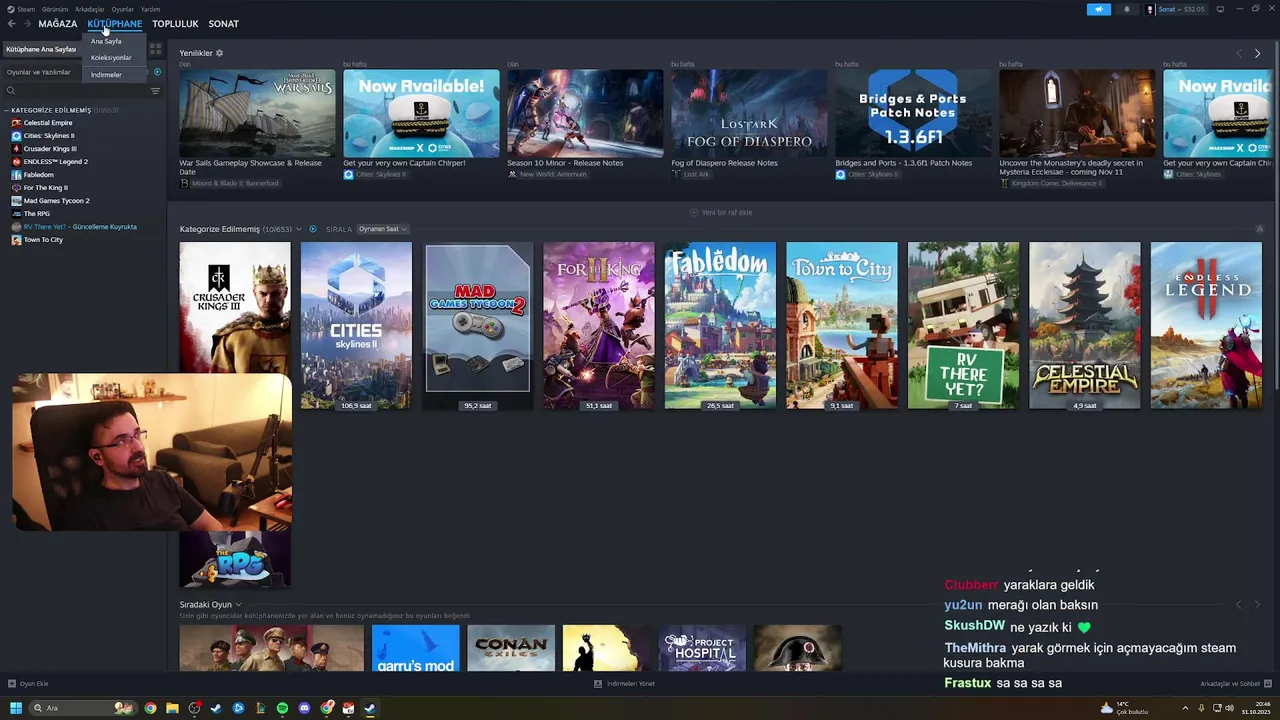Click the Celestial Empire game icon in sidebar
The width and height of the screenshot is (1280, 720).
[16, 123]
